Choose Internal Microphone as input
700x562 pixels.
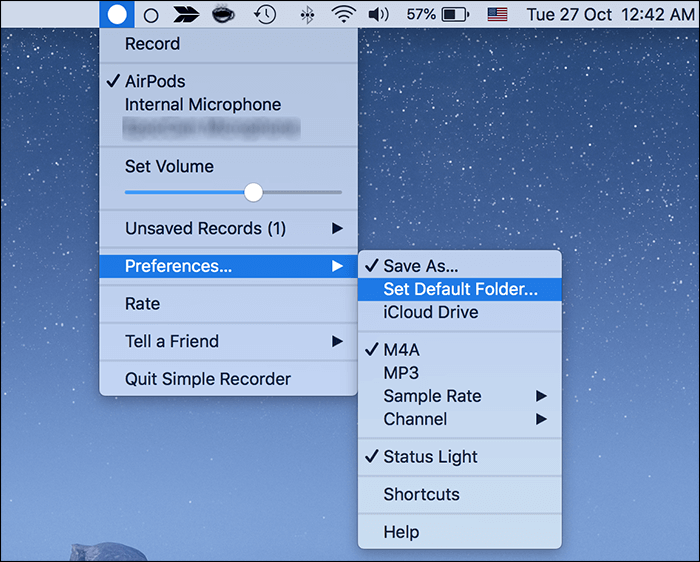coord(202,104)
